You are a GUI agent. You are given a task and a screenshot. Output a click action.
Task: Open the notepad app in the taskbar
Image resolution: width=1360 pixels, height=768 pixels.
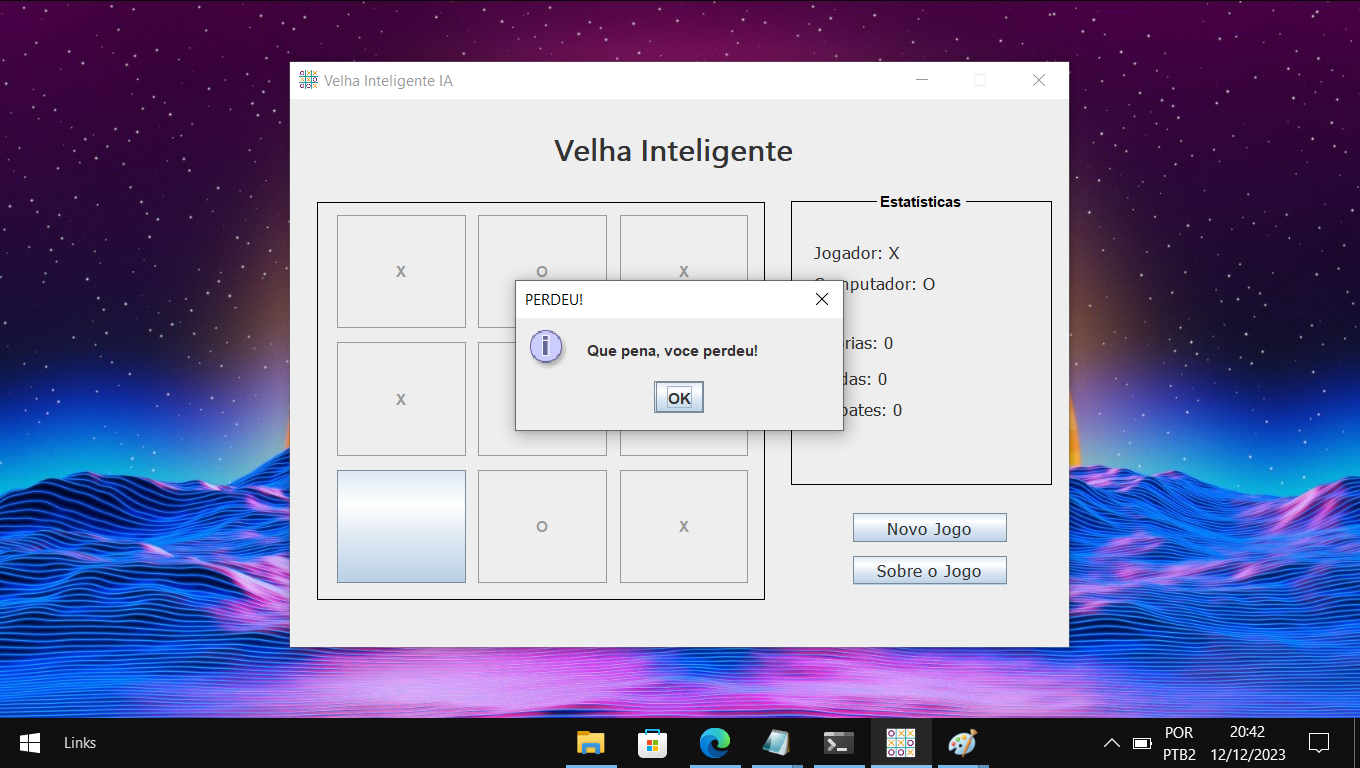tap(776, 743)
